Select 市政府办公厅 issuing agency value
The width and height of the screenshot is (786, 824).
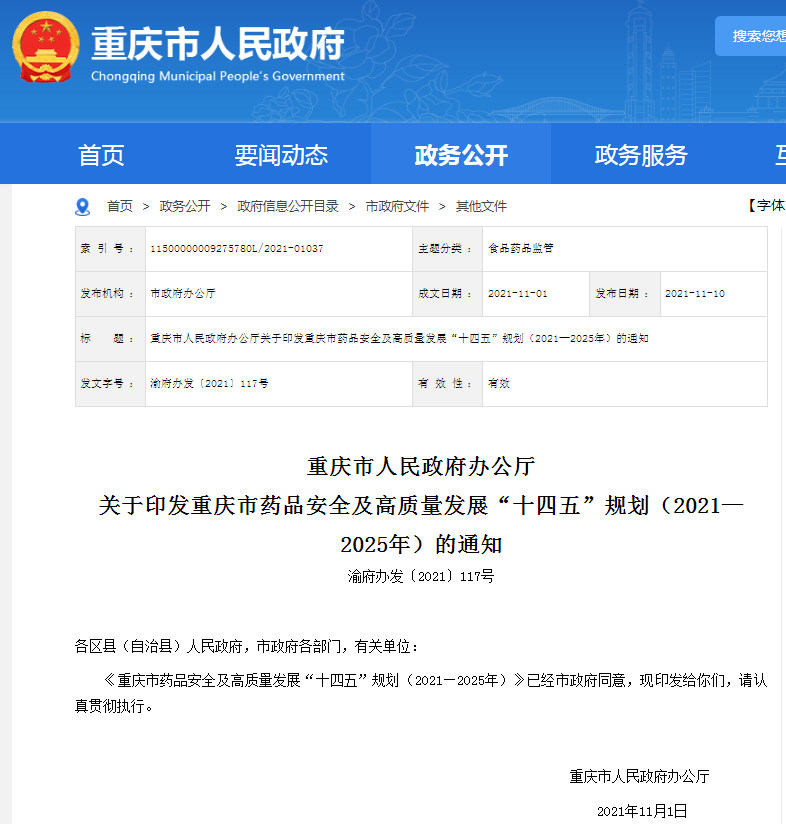coord(183,294)
